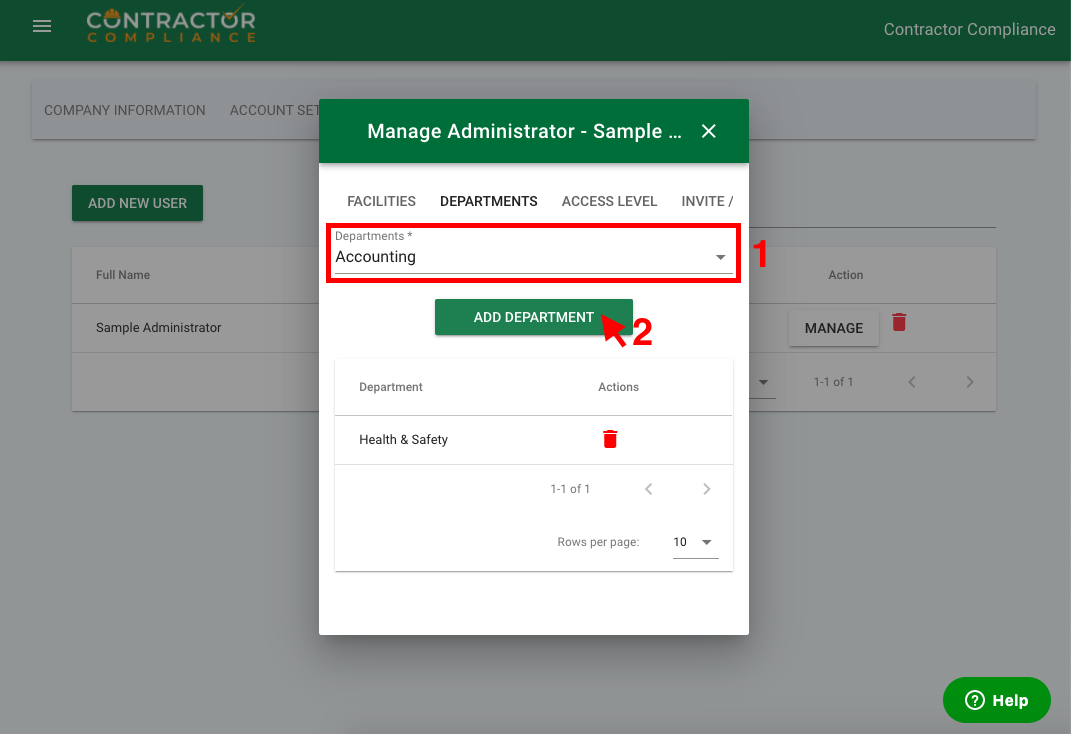Select the Departments tab
The height and width of the screenshot is (734, 1071).
[488, 201]
